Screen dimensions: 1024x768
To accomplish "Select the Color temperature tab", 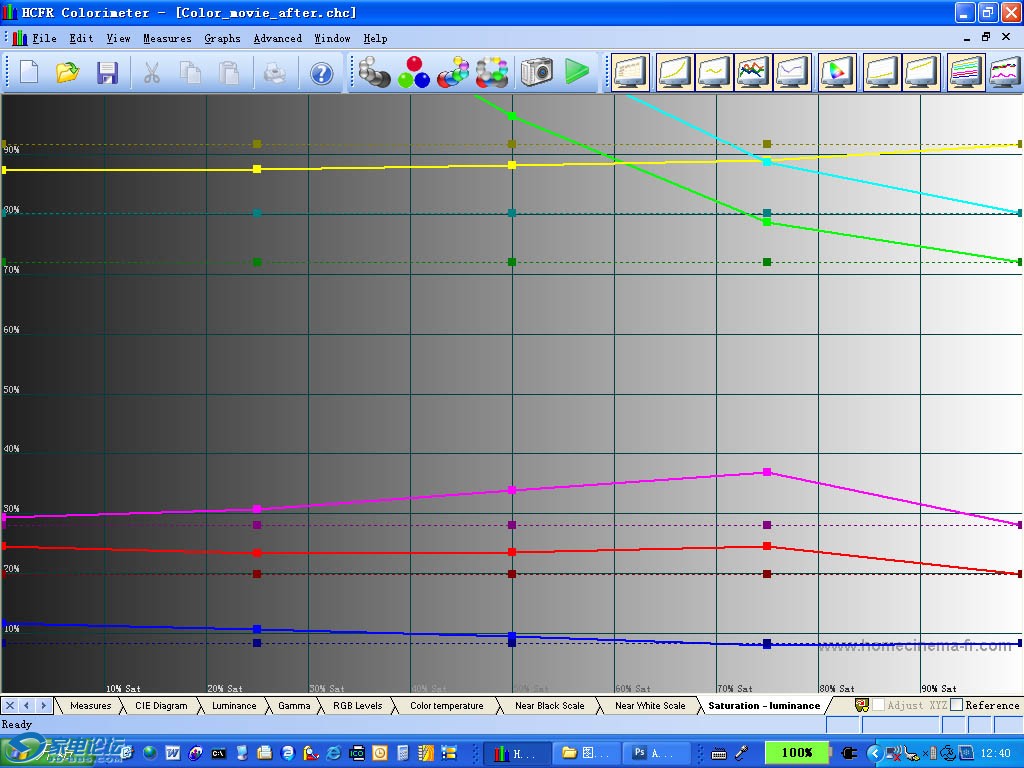I will [x=446, y=705].
